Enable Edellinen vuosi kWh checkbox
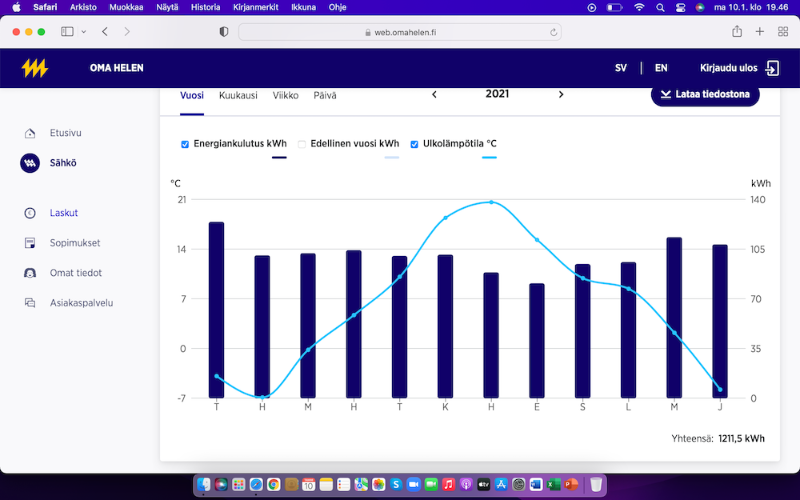800x500 pixels. (x=301, y=144)
